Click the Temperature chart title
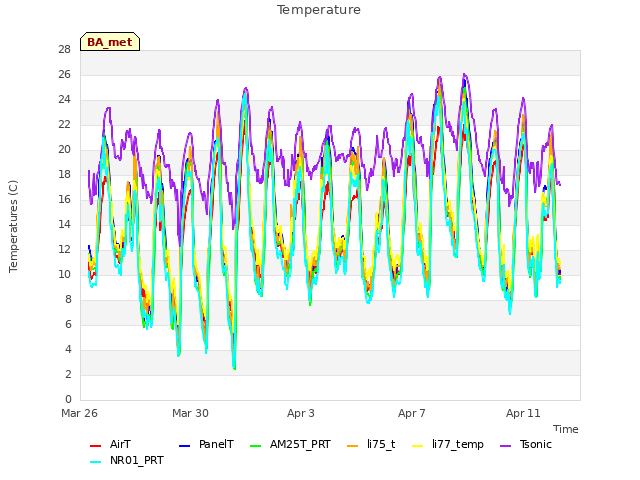The height and width of the screenshot is (480, 640). coord(319,10)
